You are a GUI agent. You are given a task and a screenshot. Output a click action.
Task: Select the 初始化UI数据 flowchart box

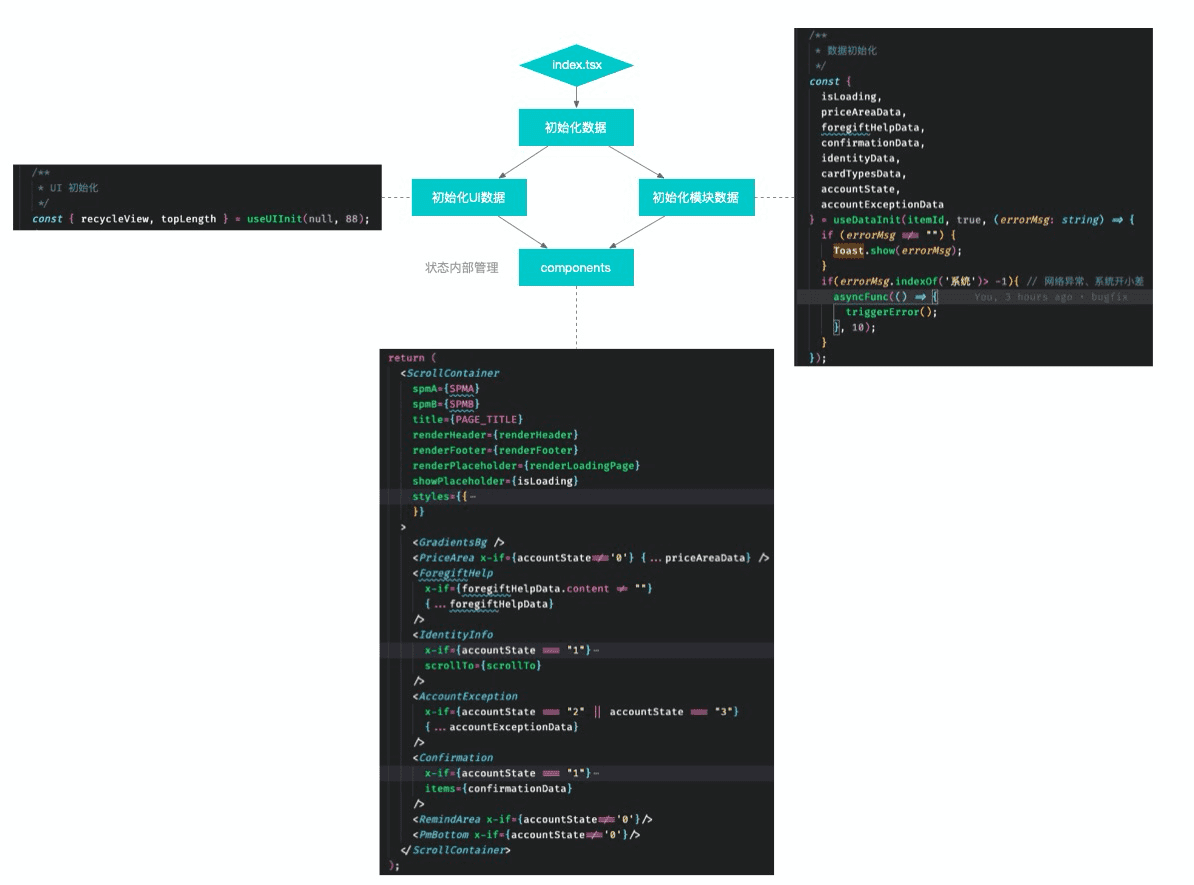(468, 197)
